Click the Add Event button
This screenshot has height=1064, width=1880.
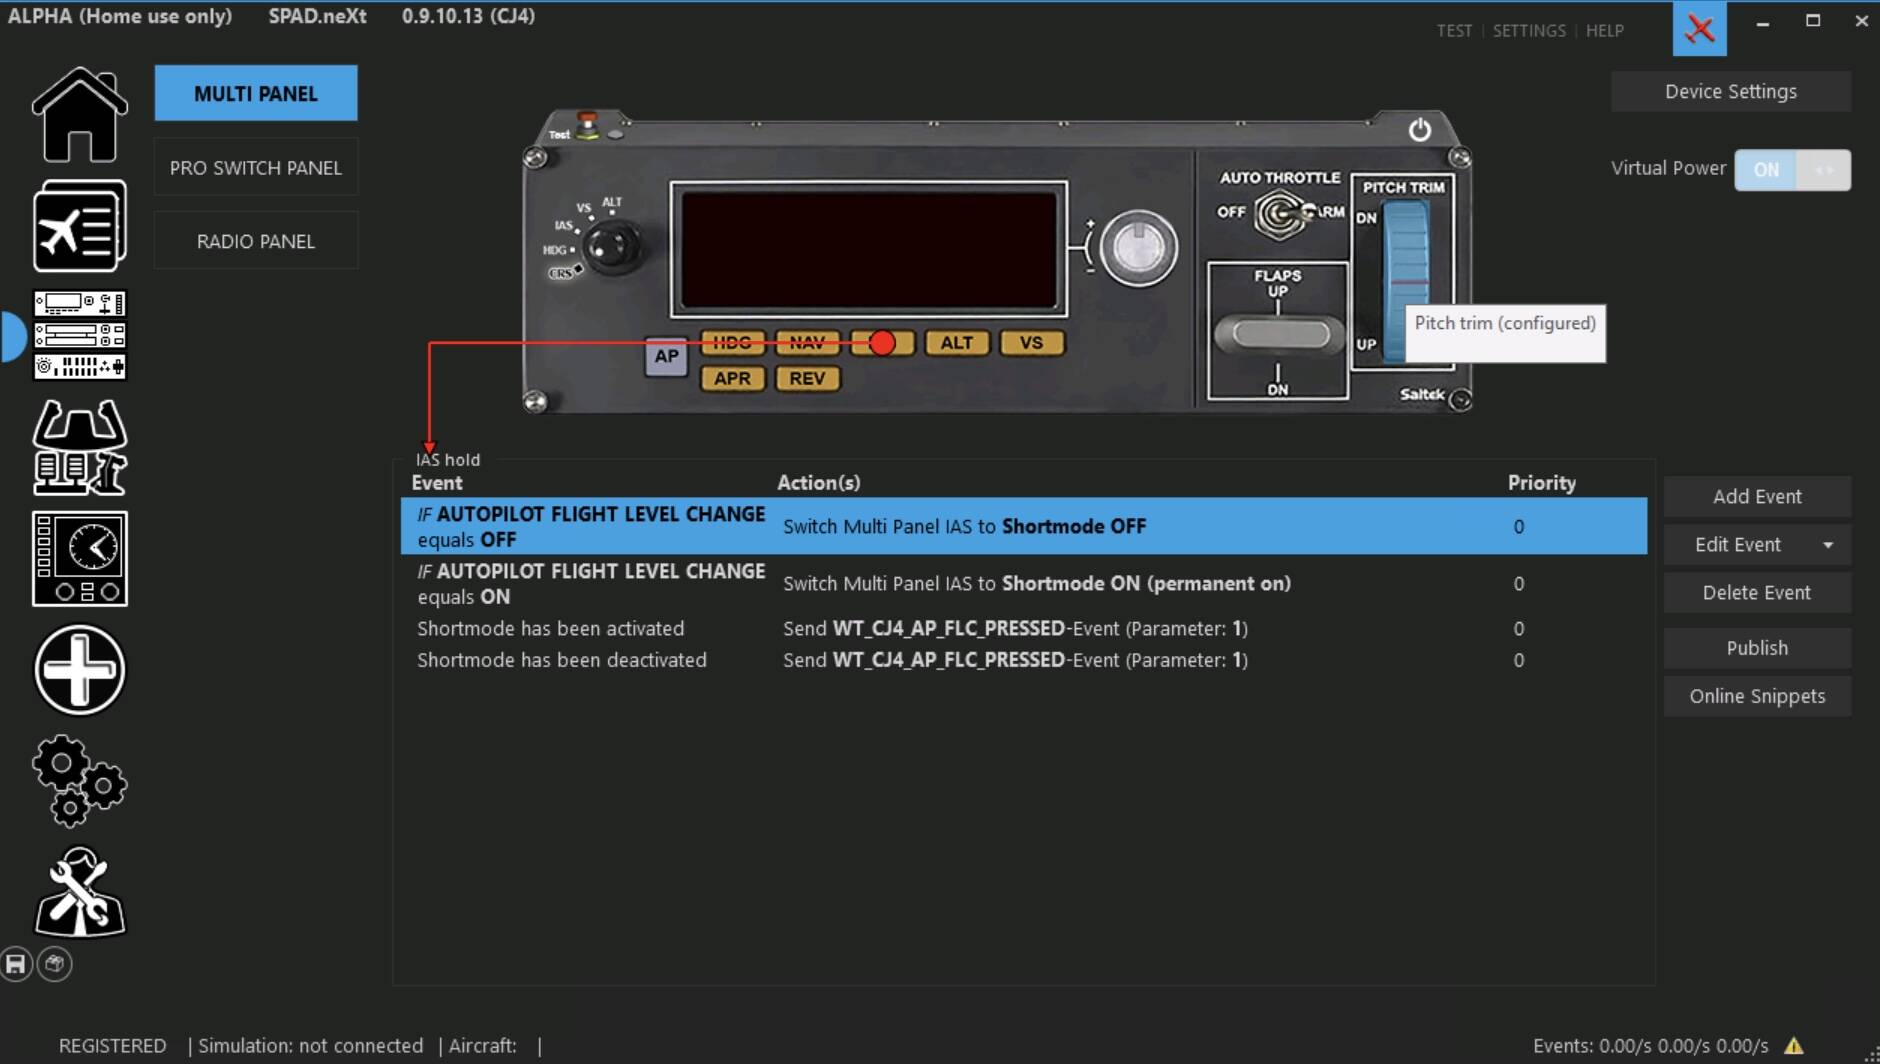click(x=1756, y=497)
